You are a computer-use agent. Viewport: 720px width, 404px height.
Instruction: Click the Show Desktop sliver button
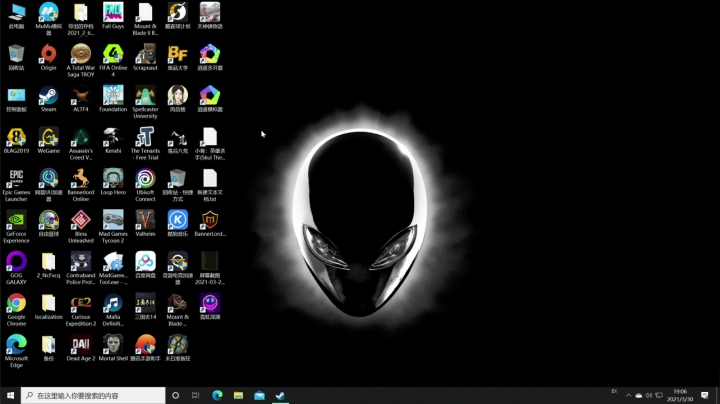(718, 395)
